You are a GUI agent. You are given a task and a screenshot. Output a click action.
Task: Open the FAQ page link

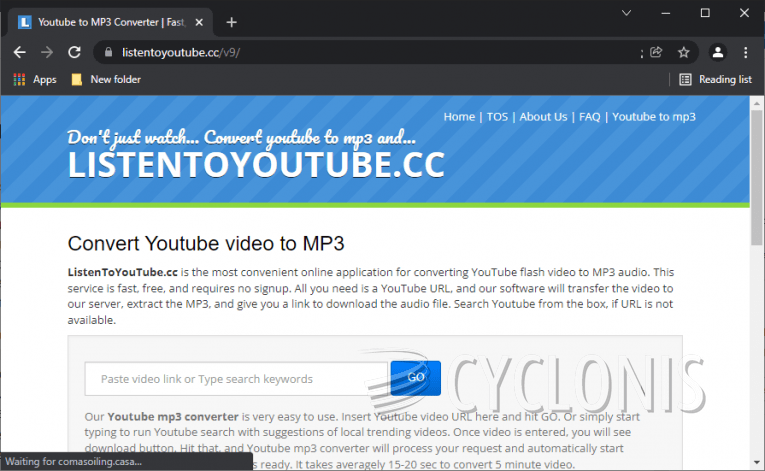pyautogui.click(x=589, y=117)
